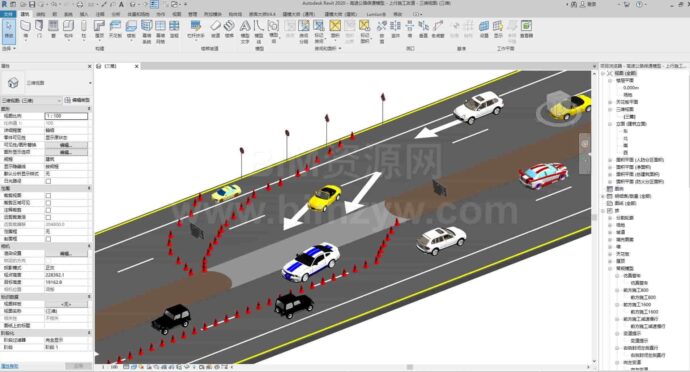This screenshot has width=690, height=372.
Task: Switch to the Architecture ribbon tab
Action: pyautogui.click(x=25, y=14)
